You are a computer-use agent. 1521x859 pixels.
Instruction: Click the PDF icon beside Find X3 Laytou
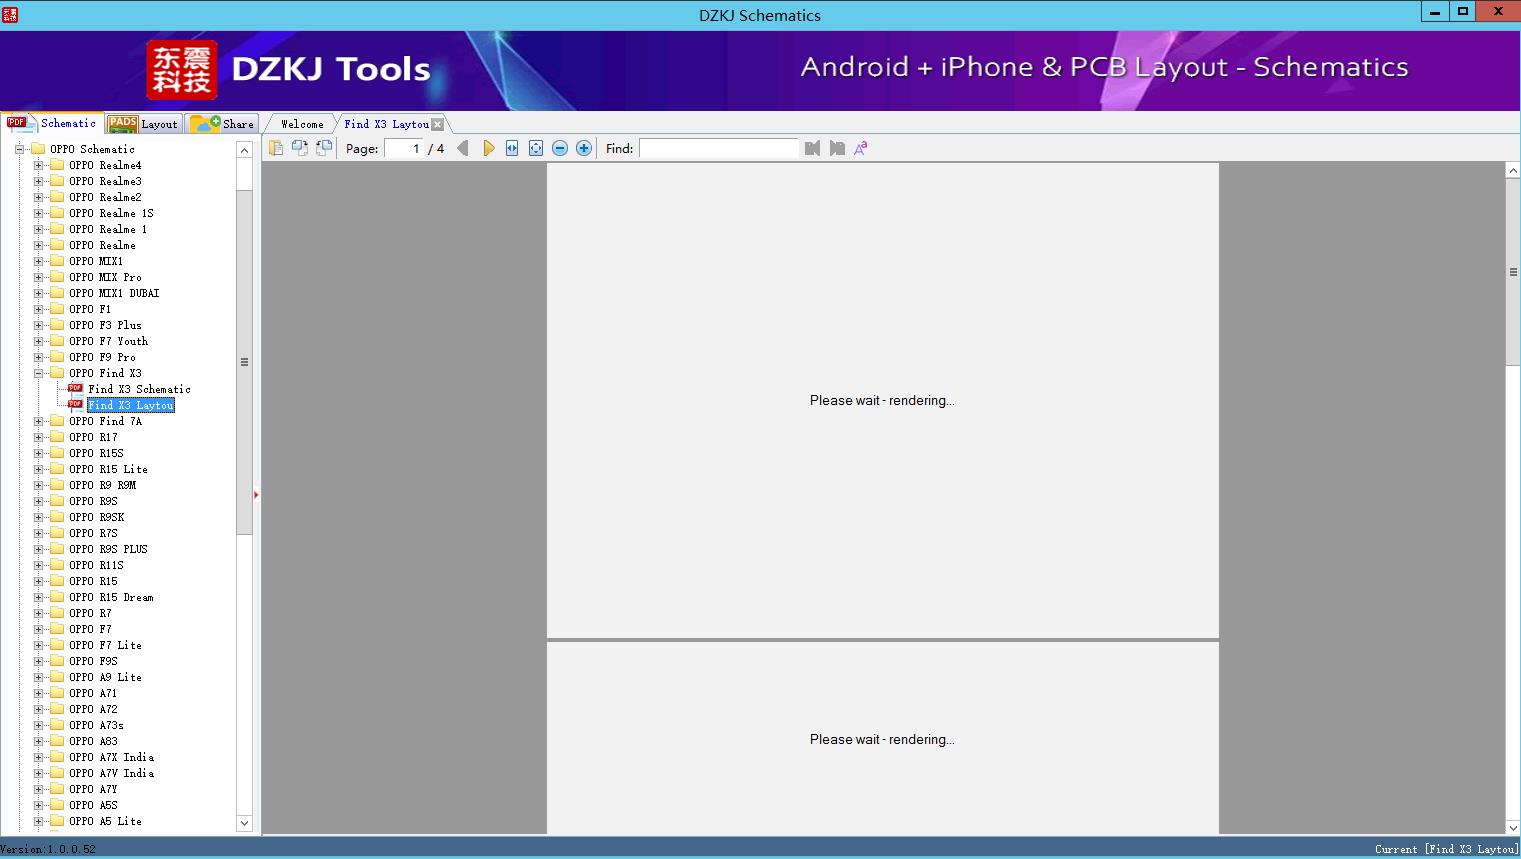coord(76,405)
